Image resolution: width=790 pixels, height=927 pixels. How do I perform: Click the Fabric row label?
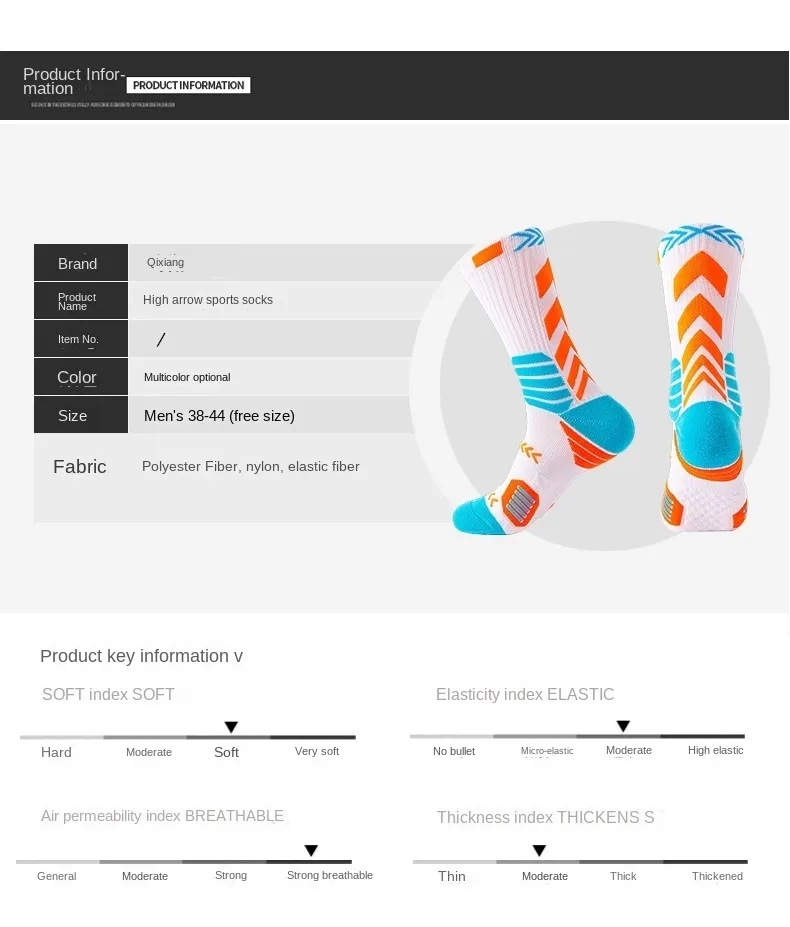click(80, 467)
